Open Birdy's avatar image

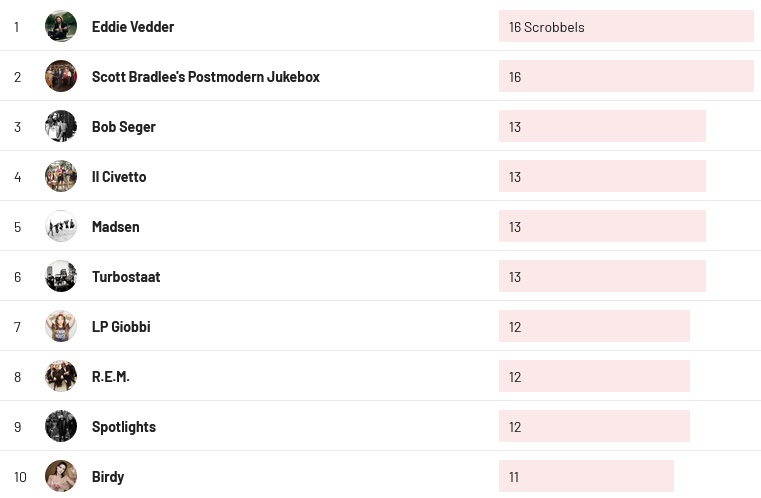pyautogui.click(x=61, y=476)
